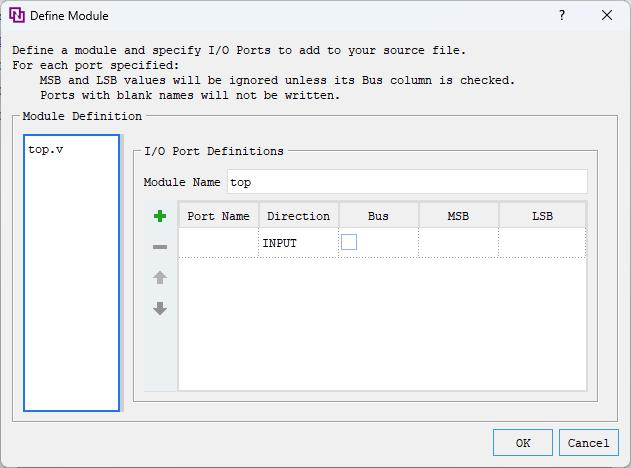Enable the Bus checkbox for the port
Screen dimensions: 631x468
[x=349, y=242]
